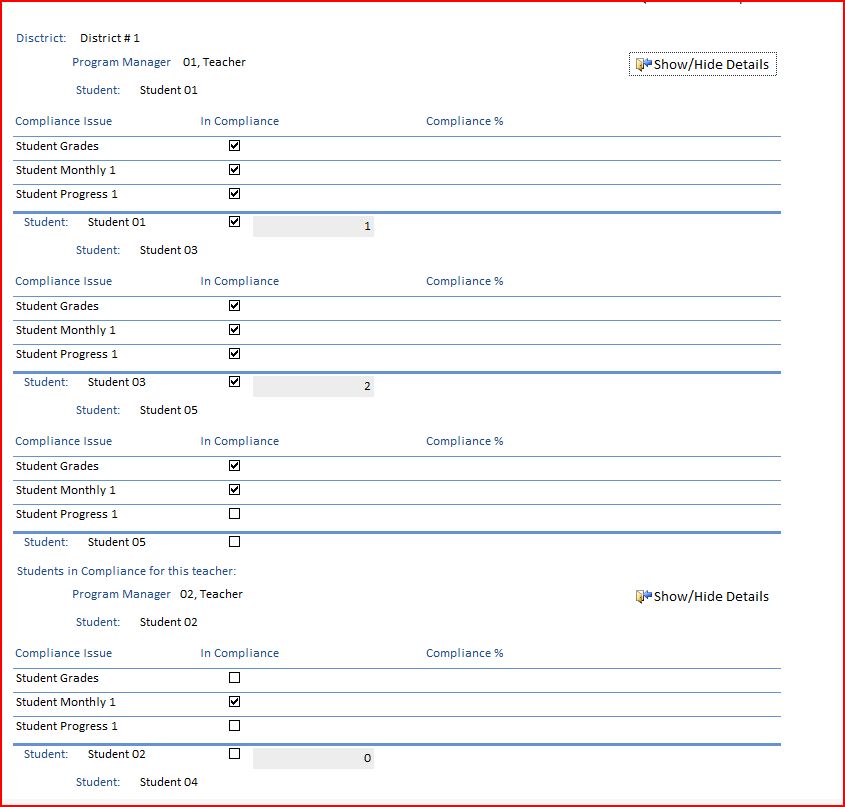Toggle Student Grades checkbox under Student 03

tap(234, 306)
